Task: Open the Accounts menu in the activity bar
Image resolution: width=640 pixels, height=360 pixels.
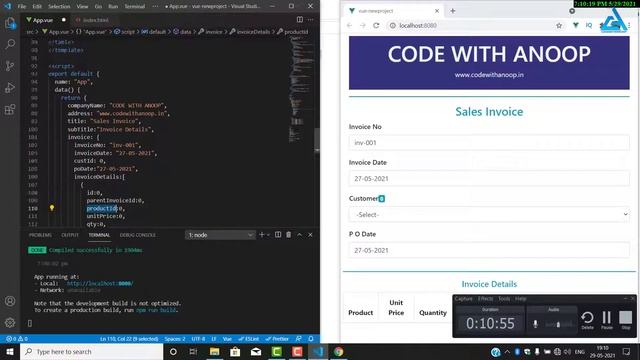Action: click(x=10, y=301)
